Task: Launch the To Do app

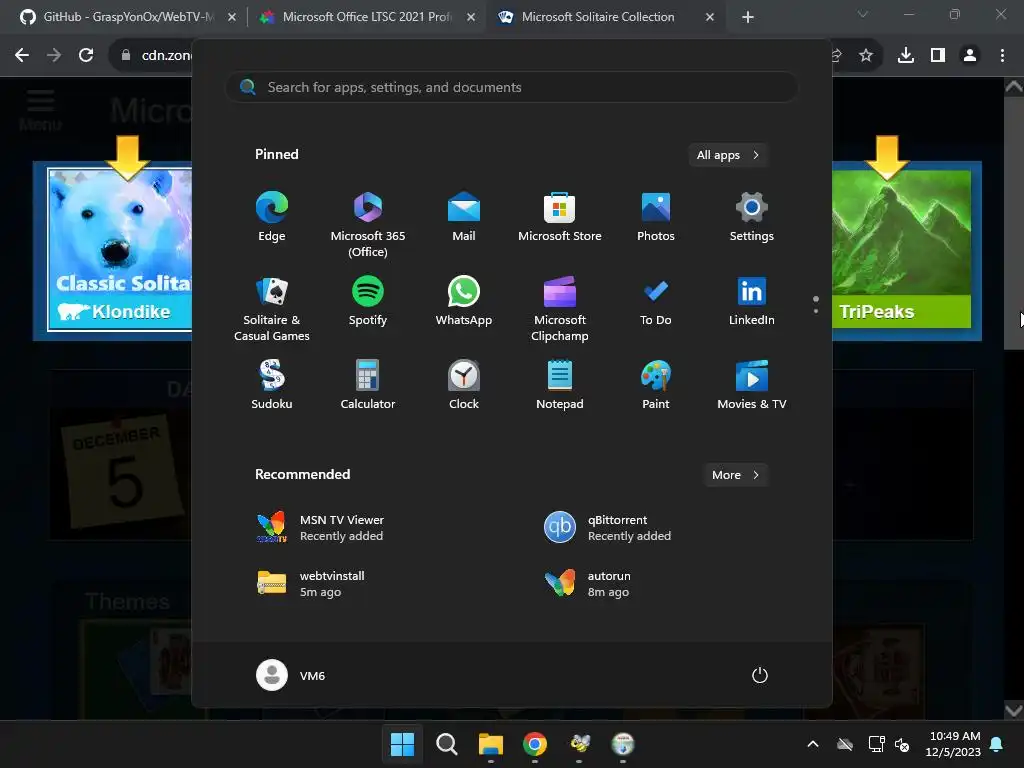Action: point(656,301)
